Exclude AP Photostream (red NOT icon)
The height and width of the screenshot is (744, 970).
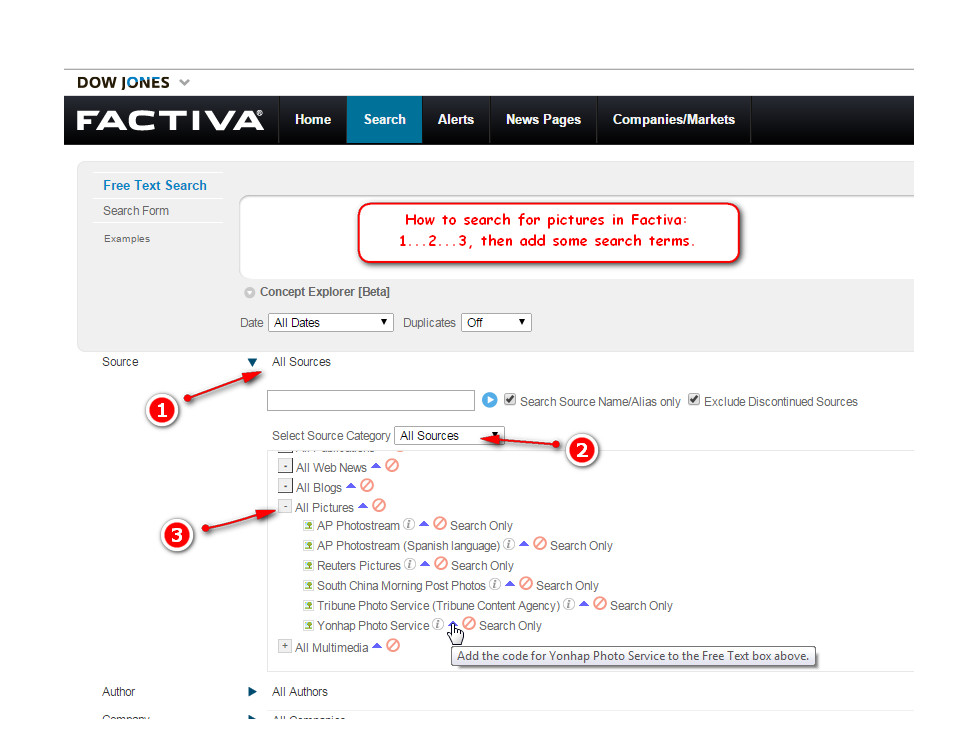[440, 524]
